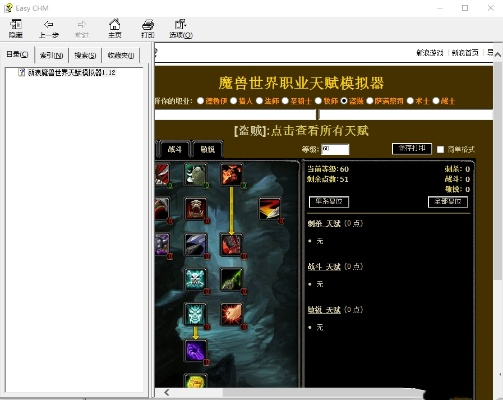Open the 刺杀_天赋 heading link
Image resolution: width=503 pixels, height=400 pixels.
pyautogui.click(x=324, y=223)
